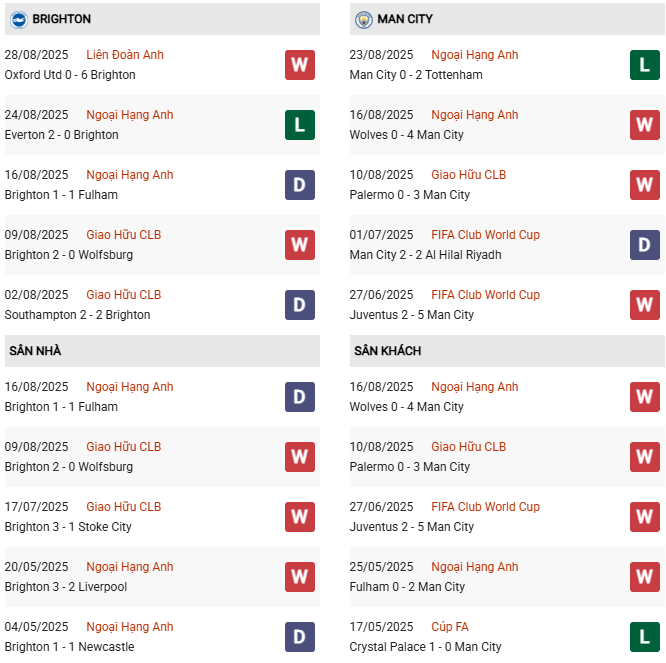Click the W badge for Brighton 3 - 2 Liverpool
Image resolution: width=666 pixels, height=663 pixels.
299,577
